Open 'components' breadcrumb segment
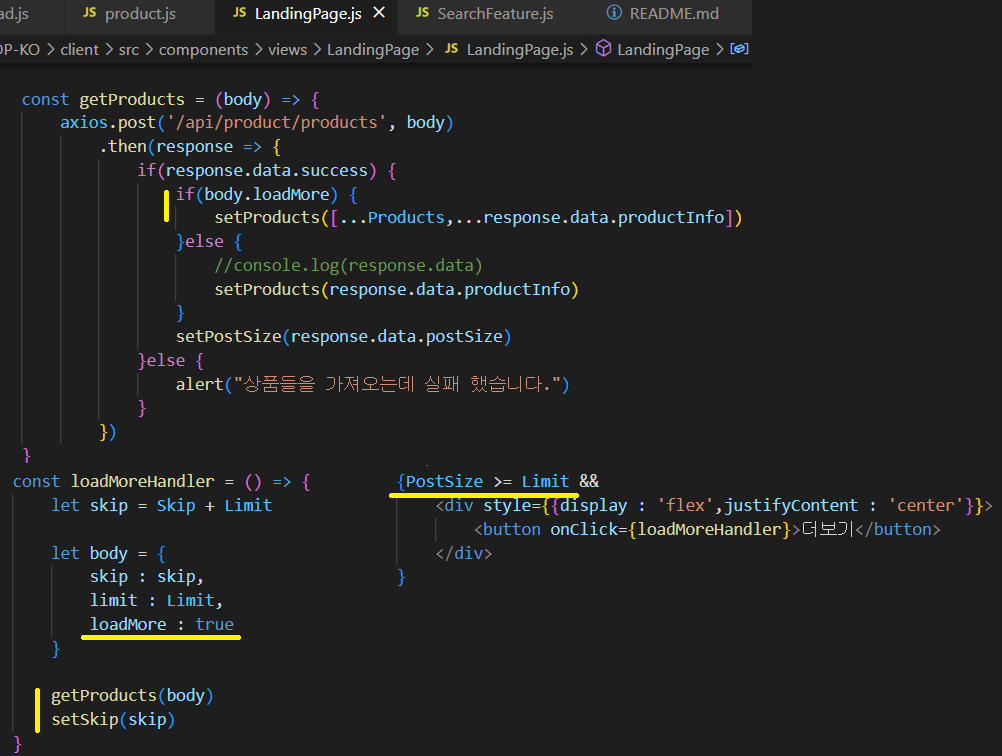This screenshot has width=1002, height=756. click(203, 49)
